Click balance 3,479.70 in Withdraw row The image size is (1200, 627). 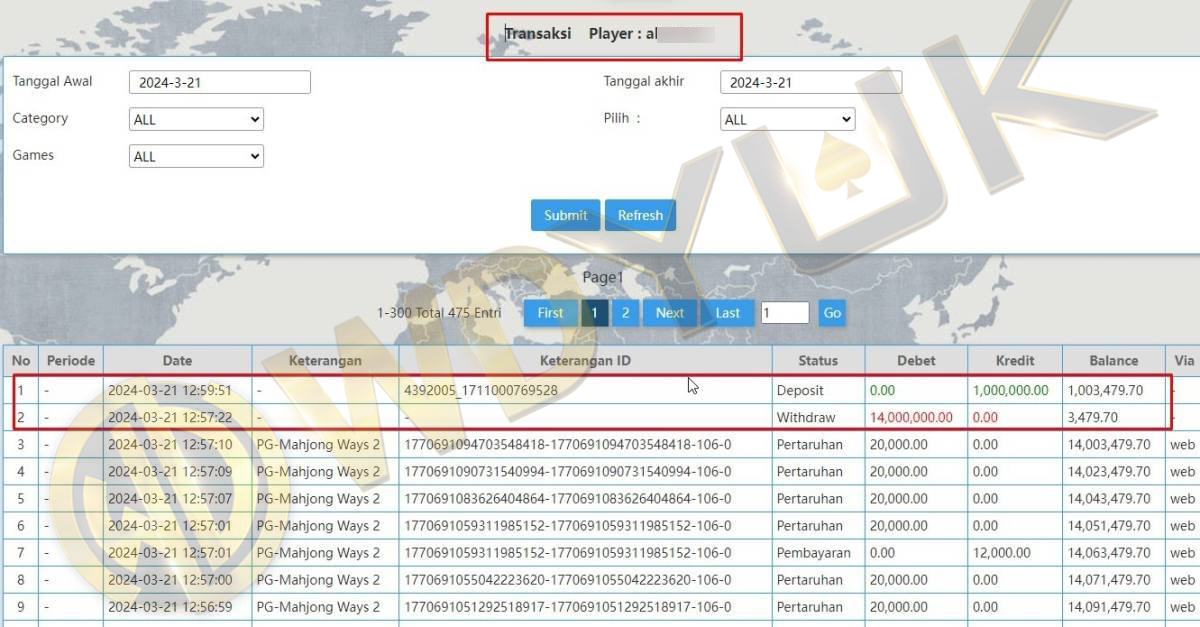(1093, 417)
